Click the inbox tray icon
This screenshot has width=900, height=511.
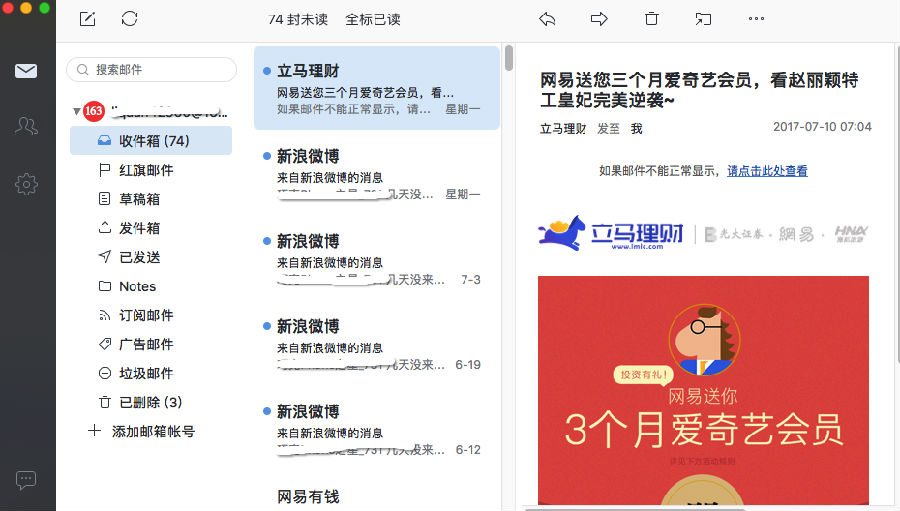[x=104, y=140]
